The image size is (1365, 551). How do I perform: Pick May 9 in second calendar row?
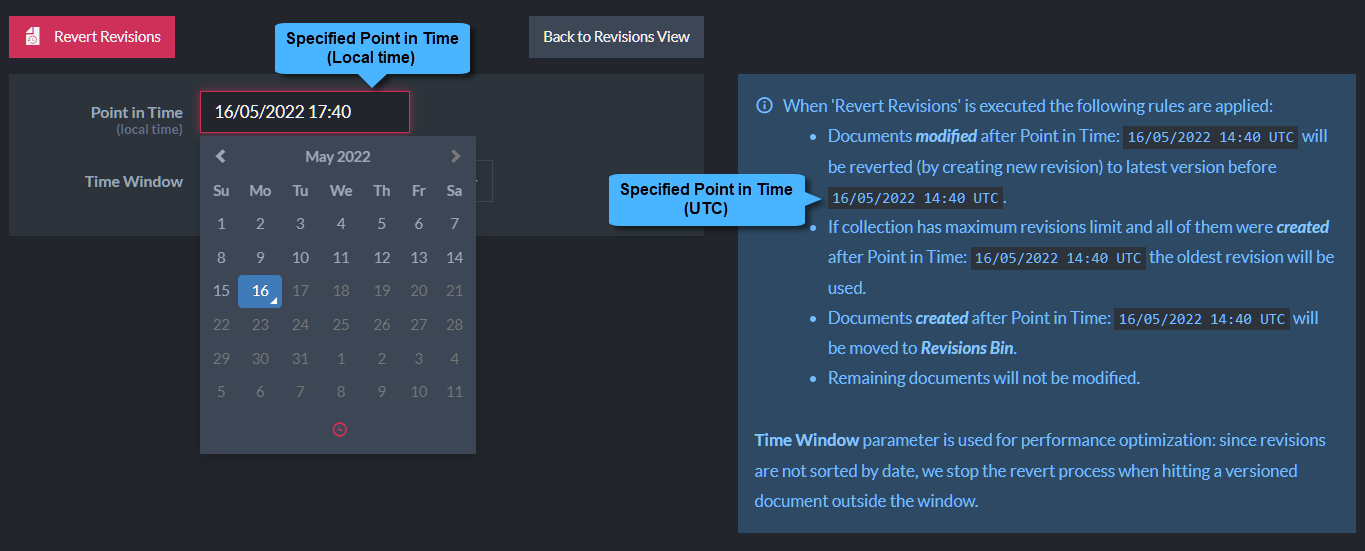coord(260,257)
